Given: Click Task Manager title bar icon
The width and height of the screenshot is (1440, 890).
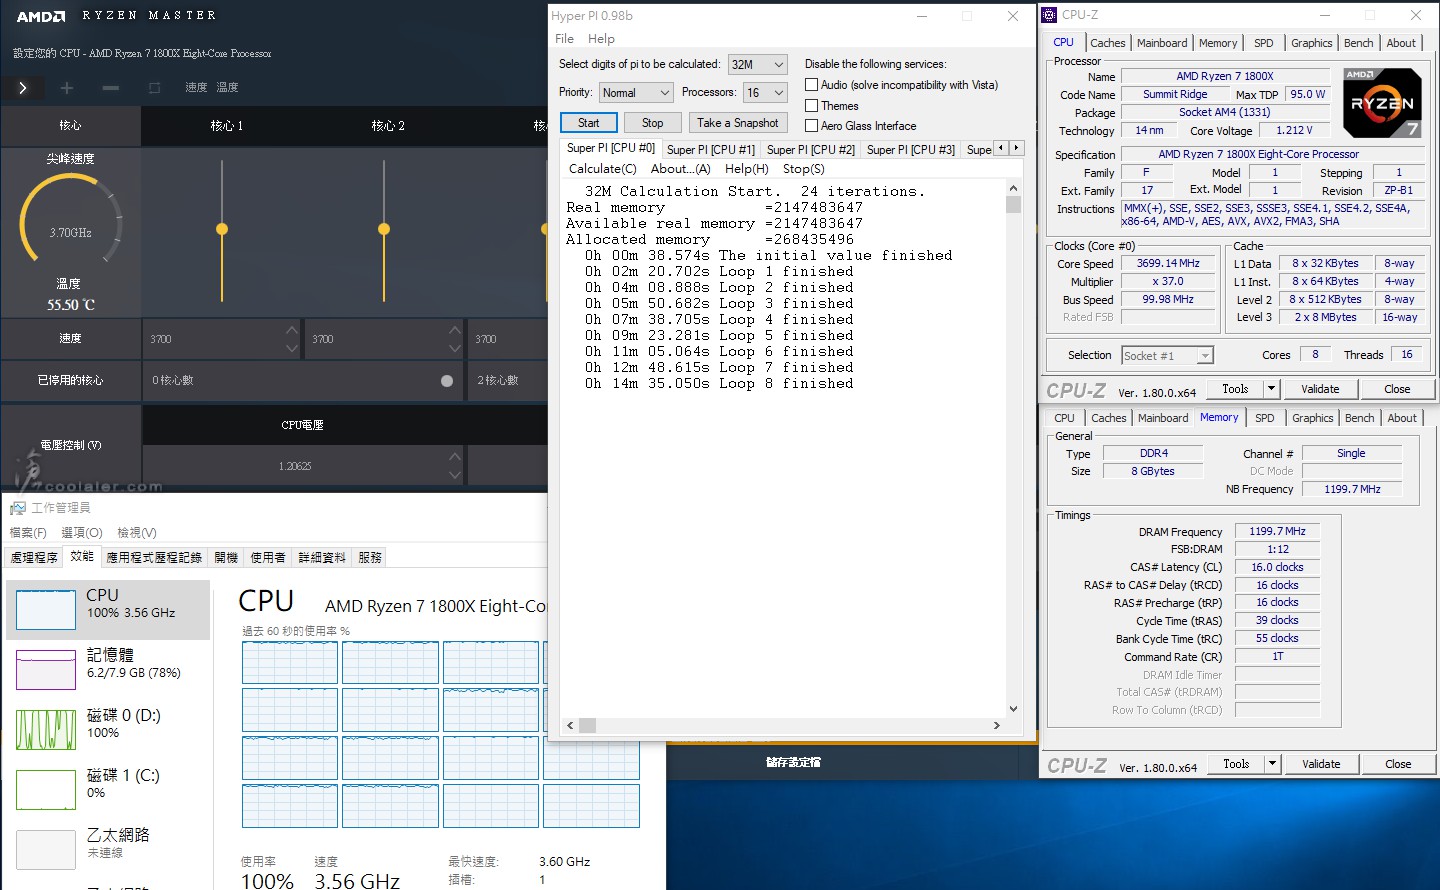Looking at the screenshot, I should coord(17,508).
